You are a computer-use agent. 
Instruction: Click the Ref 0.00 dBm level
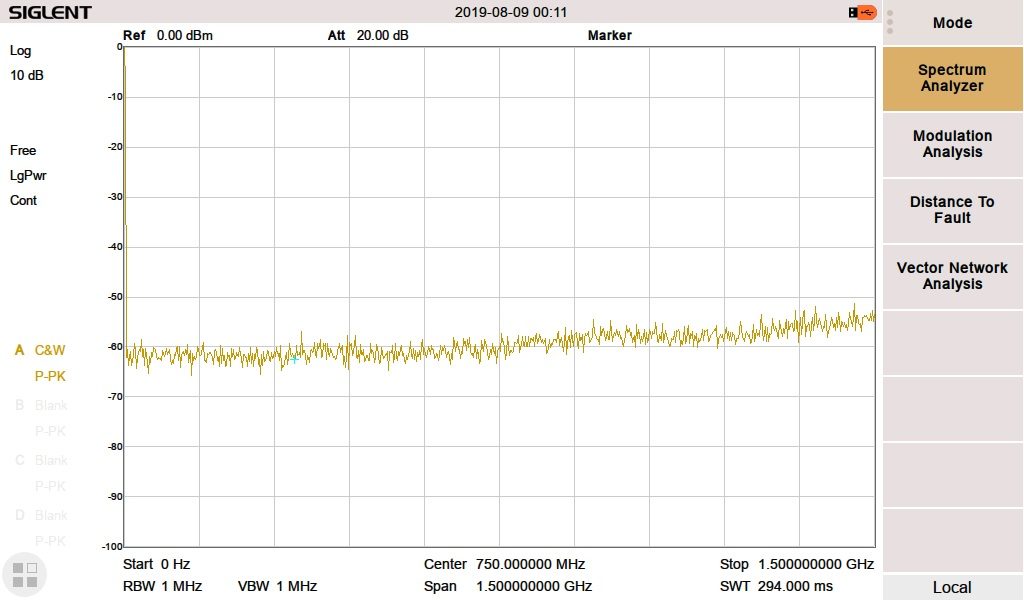[x=168, y=36]
